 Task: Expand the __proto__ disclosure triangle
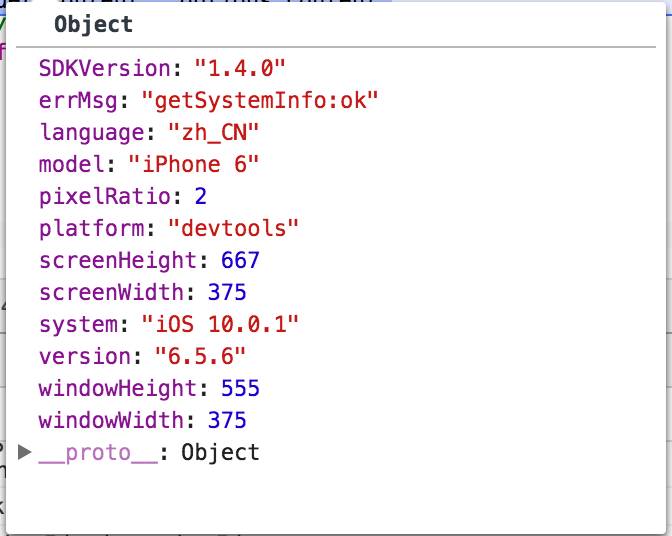click(26, 453)
